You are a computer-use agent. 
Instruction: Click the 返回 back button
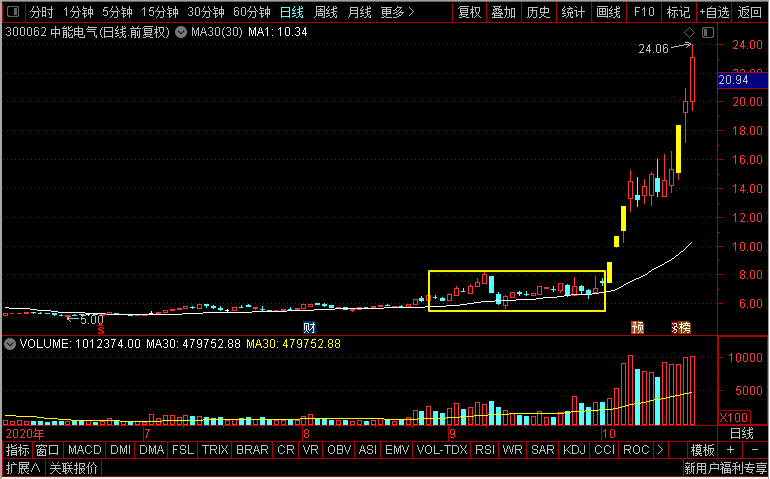pyautogui.click(x=749, y=12)
